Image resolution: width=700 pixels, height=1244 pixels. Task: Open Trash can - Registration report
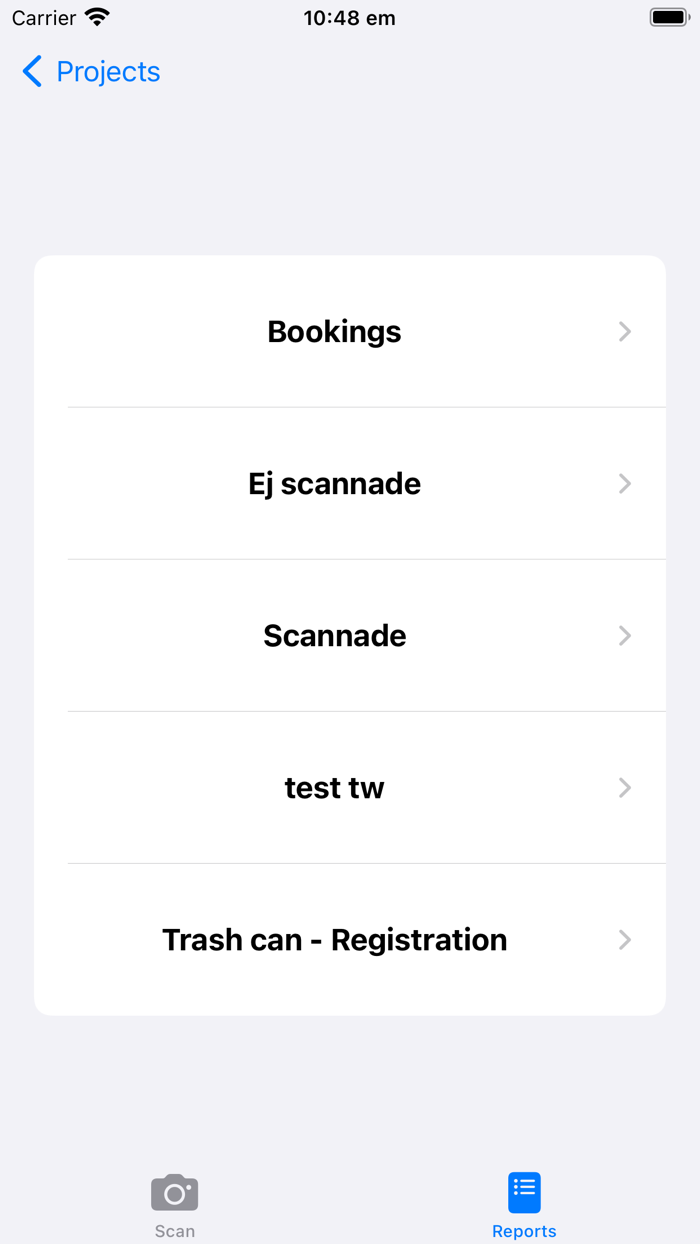tap(334, 940)
